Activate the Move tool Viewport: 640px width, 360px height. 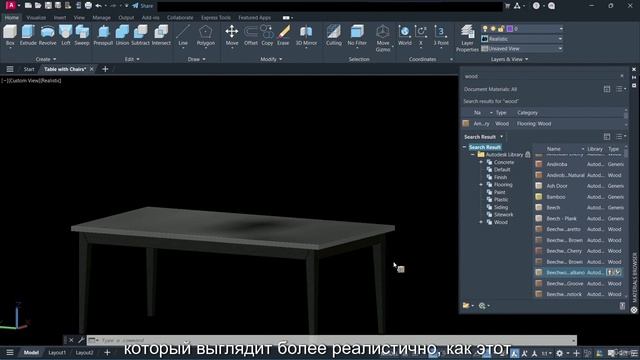click(232, 36)
